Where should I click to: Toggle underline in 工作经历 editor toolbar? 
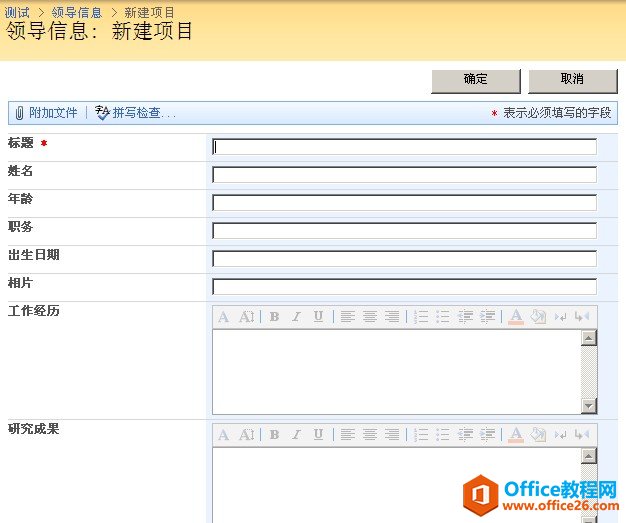[318, 317]
